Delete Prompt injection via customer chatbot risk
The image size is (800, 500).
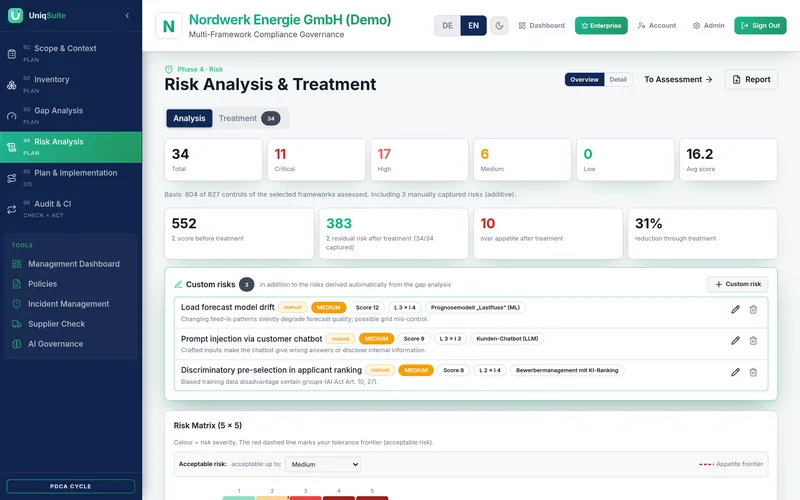click(x=753, y=341)
